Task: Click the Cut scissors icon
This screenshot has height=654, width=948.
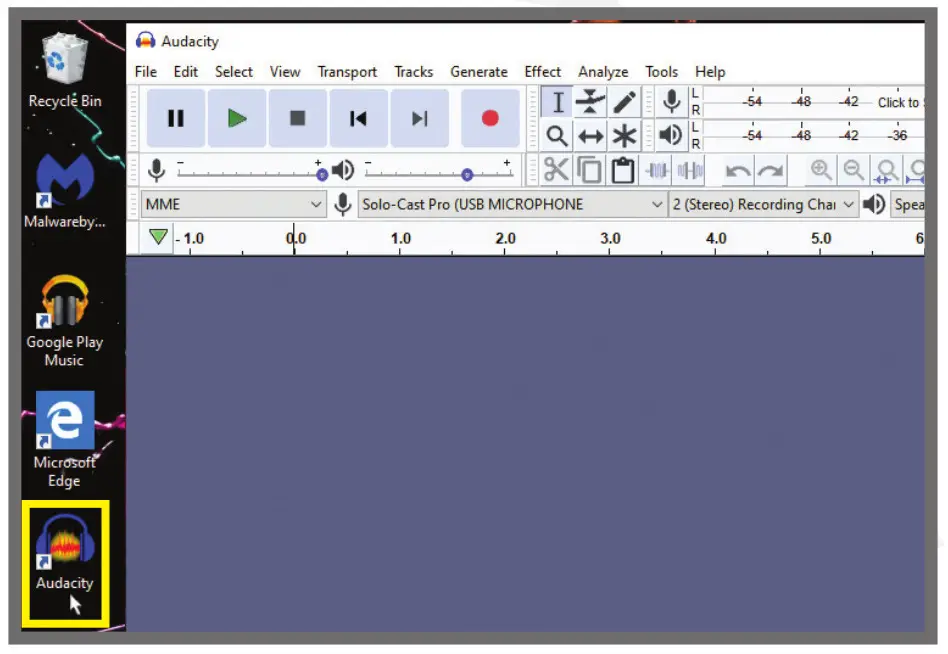Action: [x=557, y=169]
